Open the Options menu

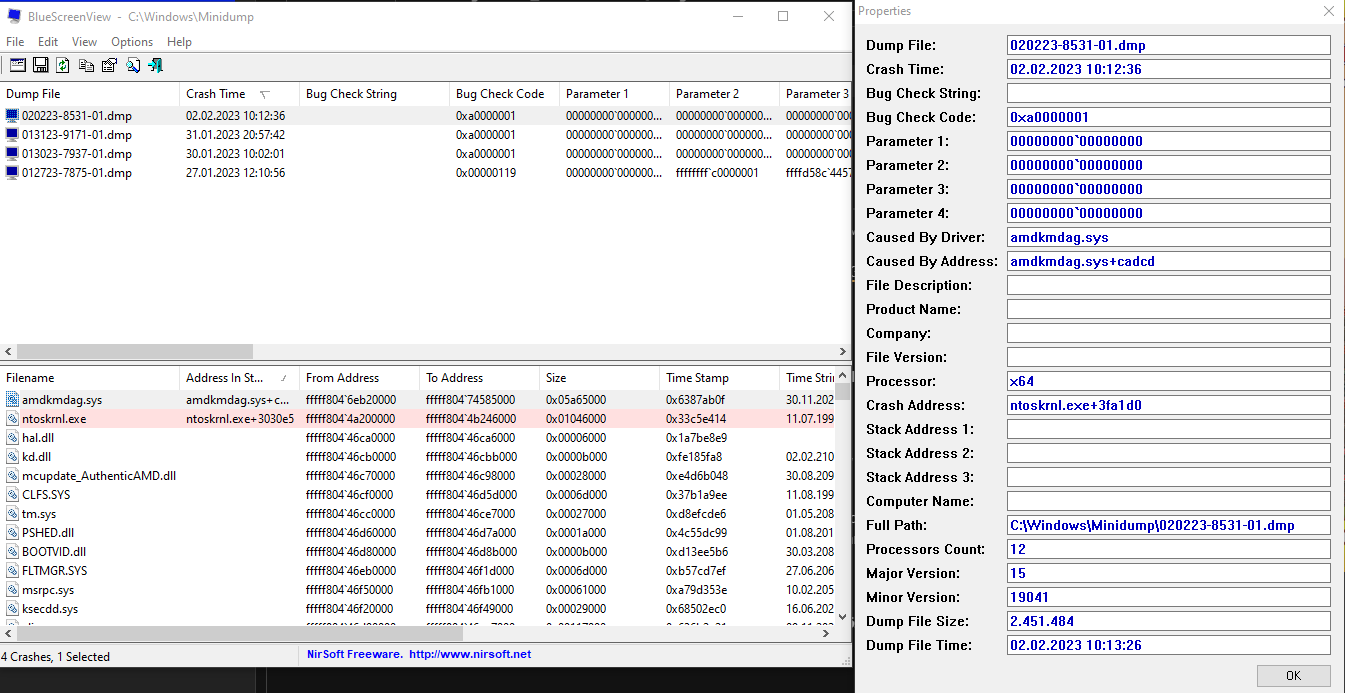(x=132, y=42)
